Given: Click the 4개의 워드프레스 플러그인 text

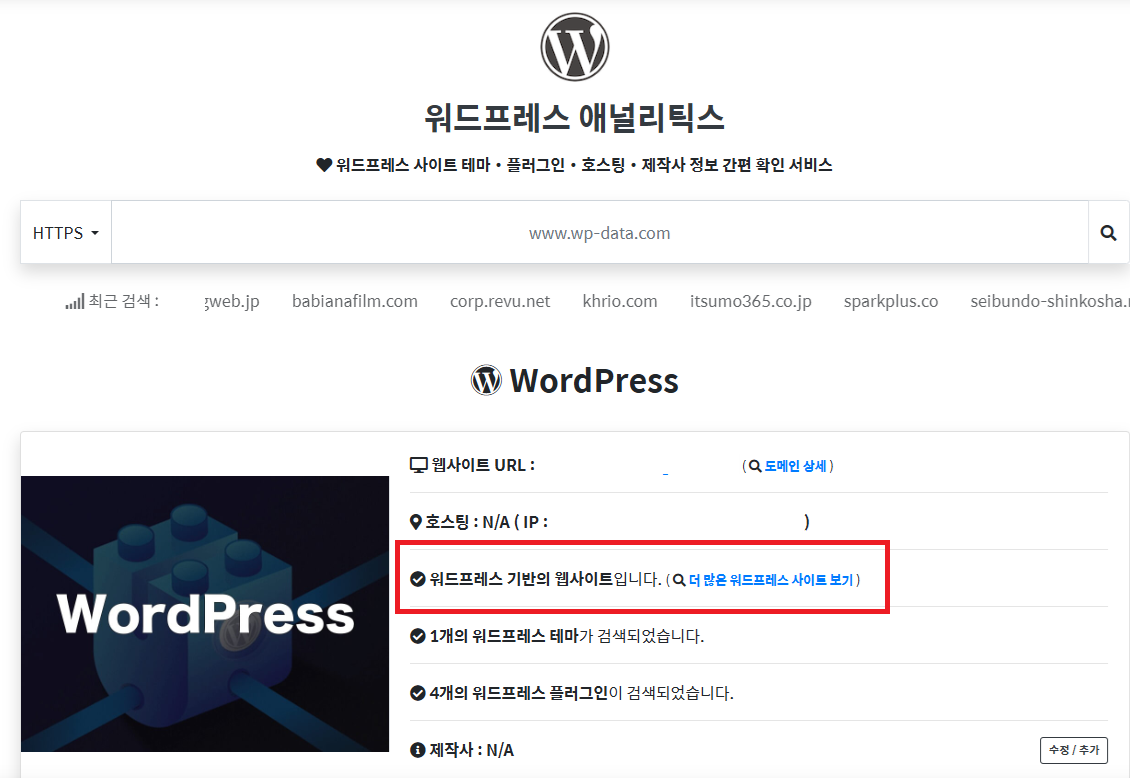Looking at the screenshot, I should point(519,693).
